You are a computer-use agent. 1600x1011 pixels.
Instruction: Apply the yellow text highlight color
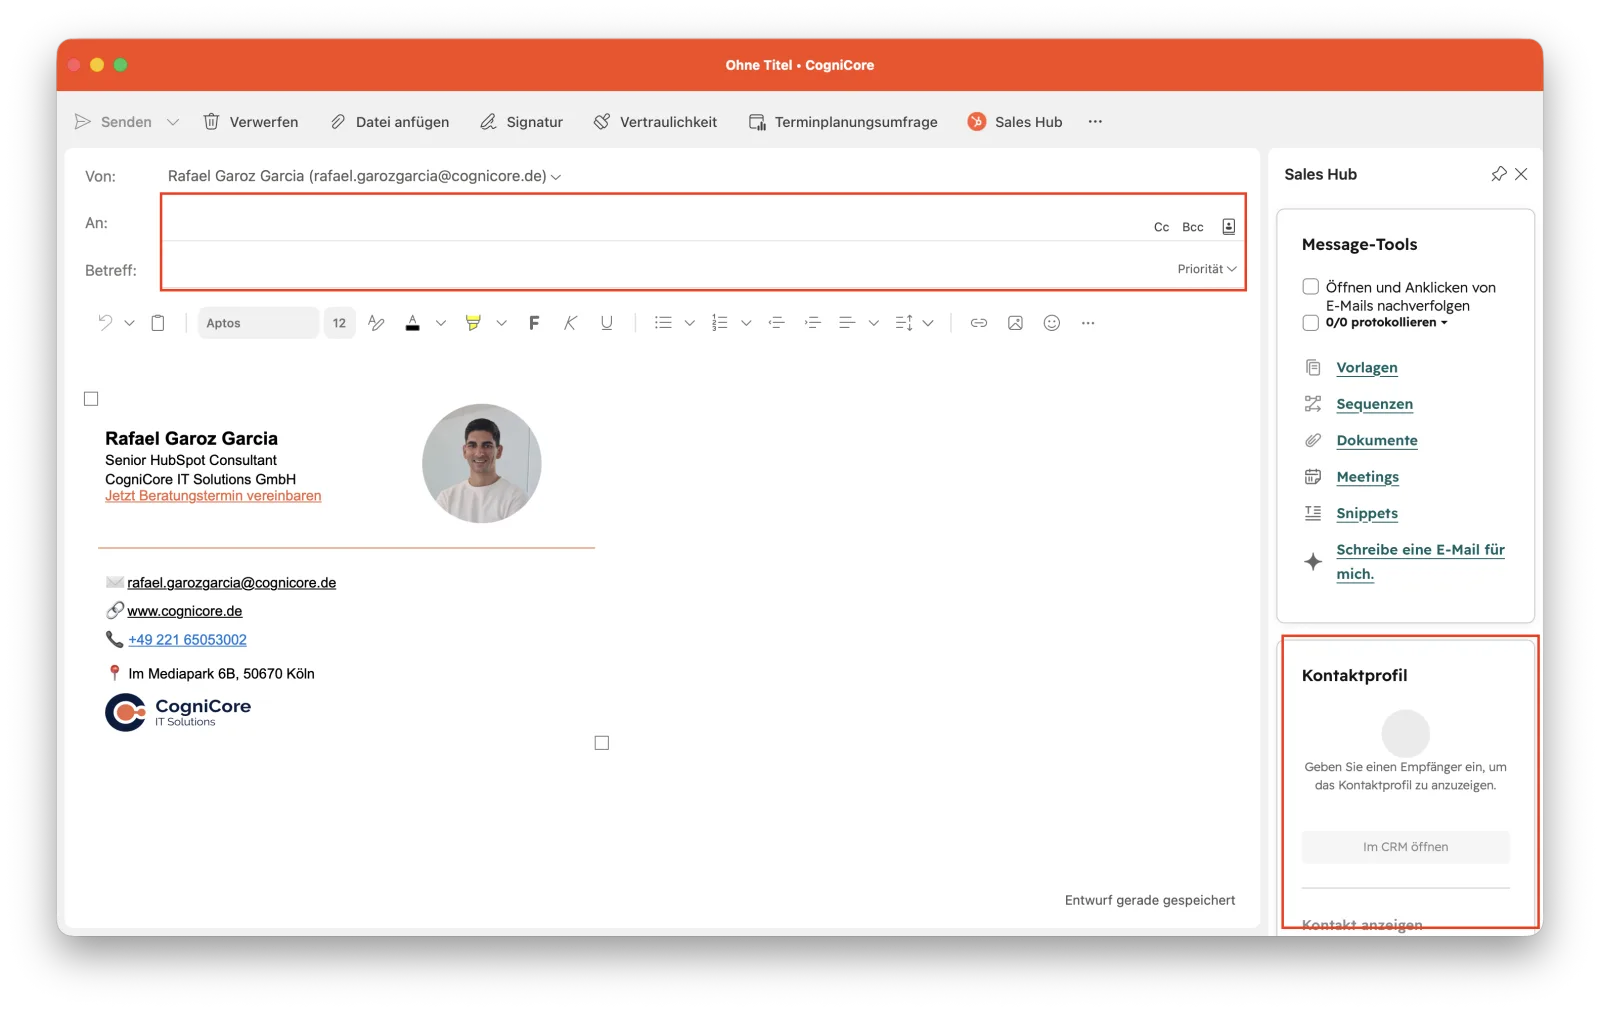[473, 323]
